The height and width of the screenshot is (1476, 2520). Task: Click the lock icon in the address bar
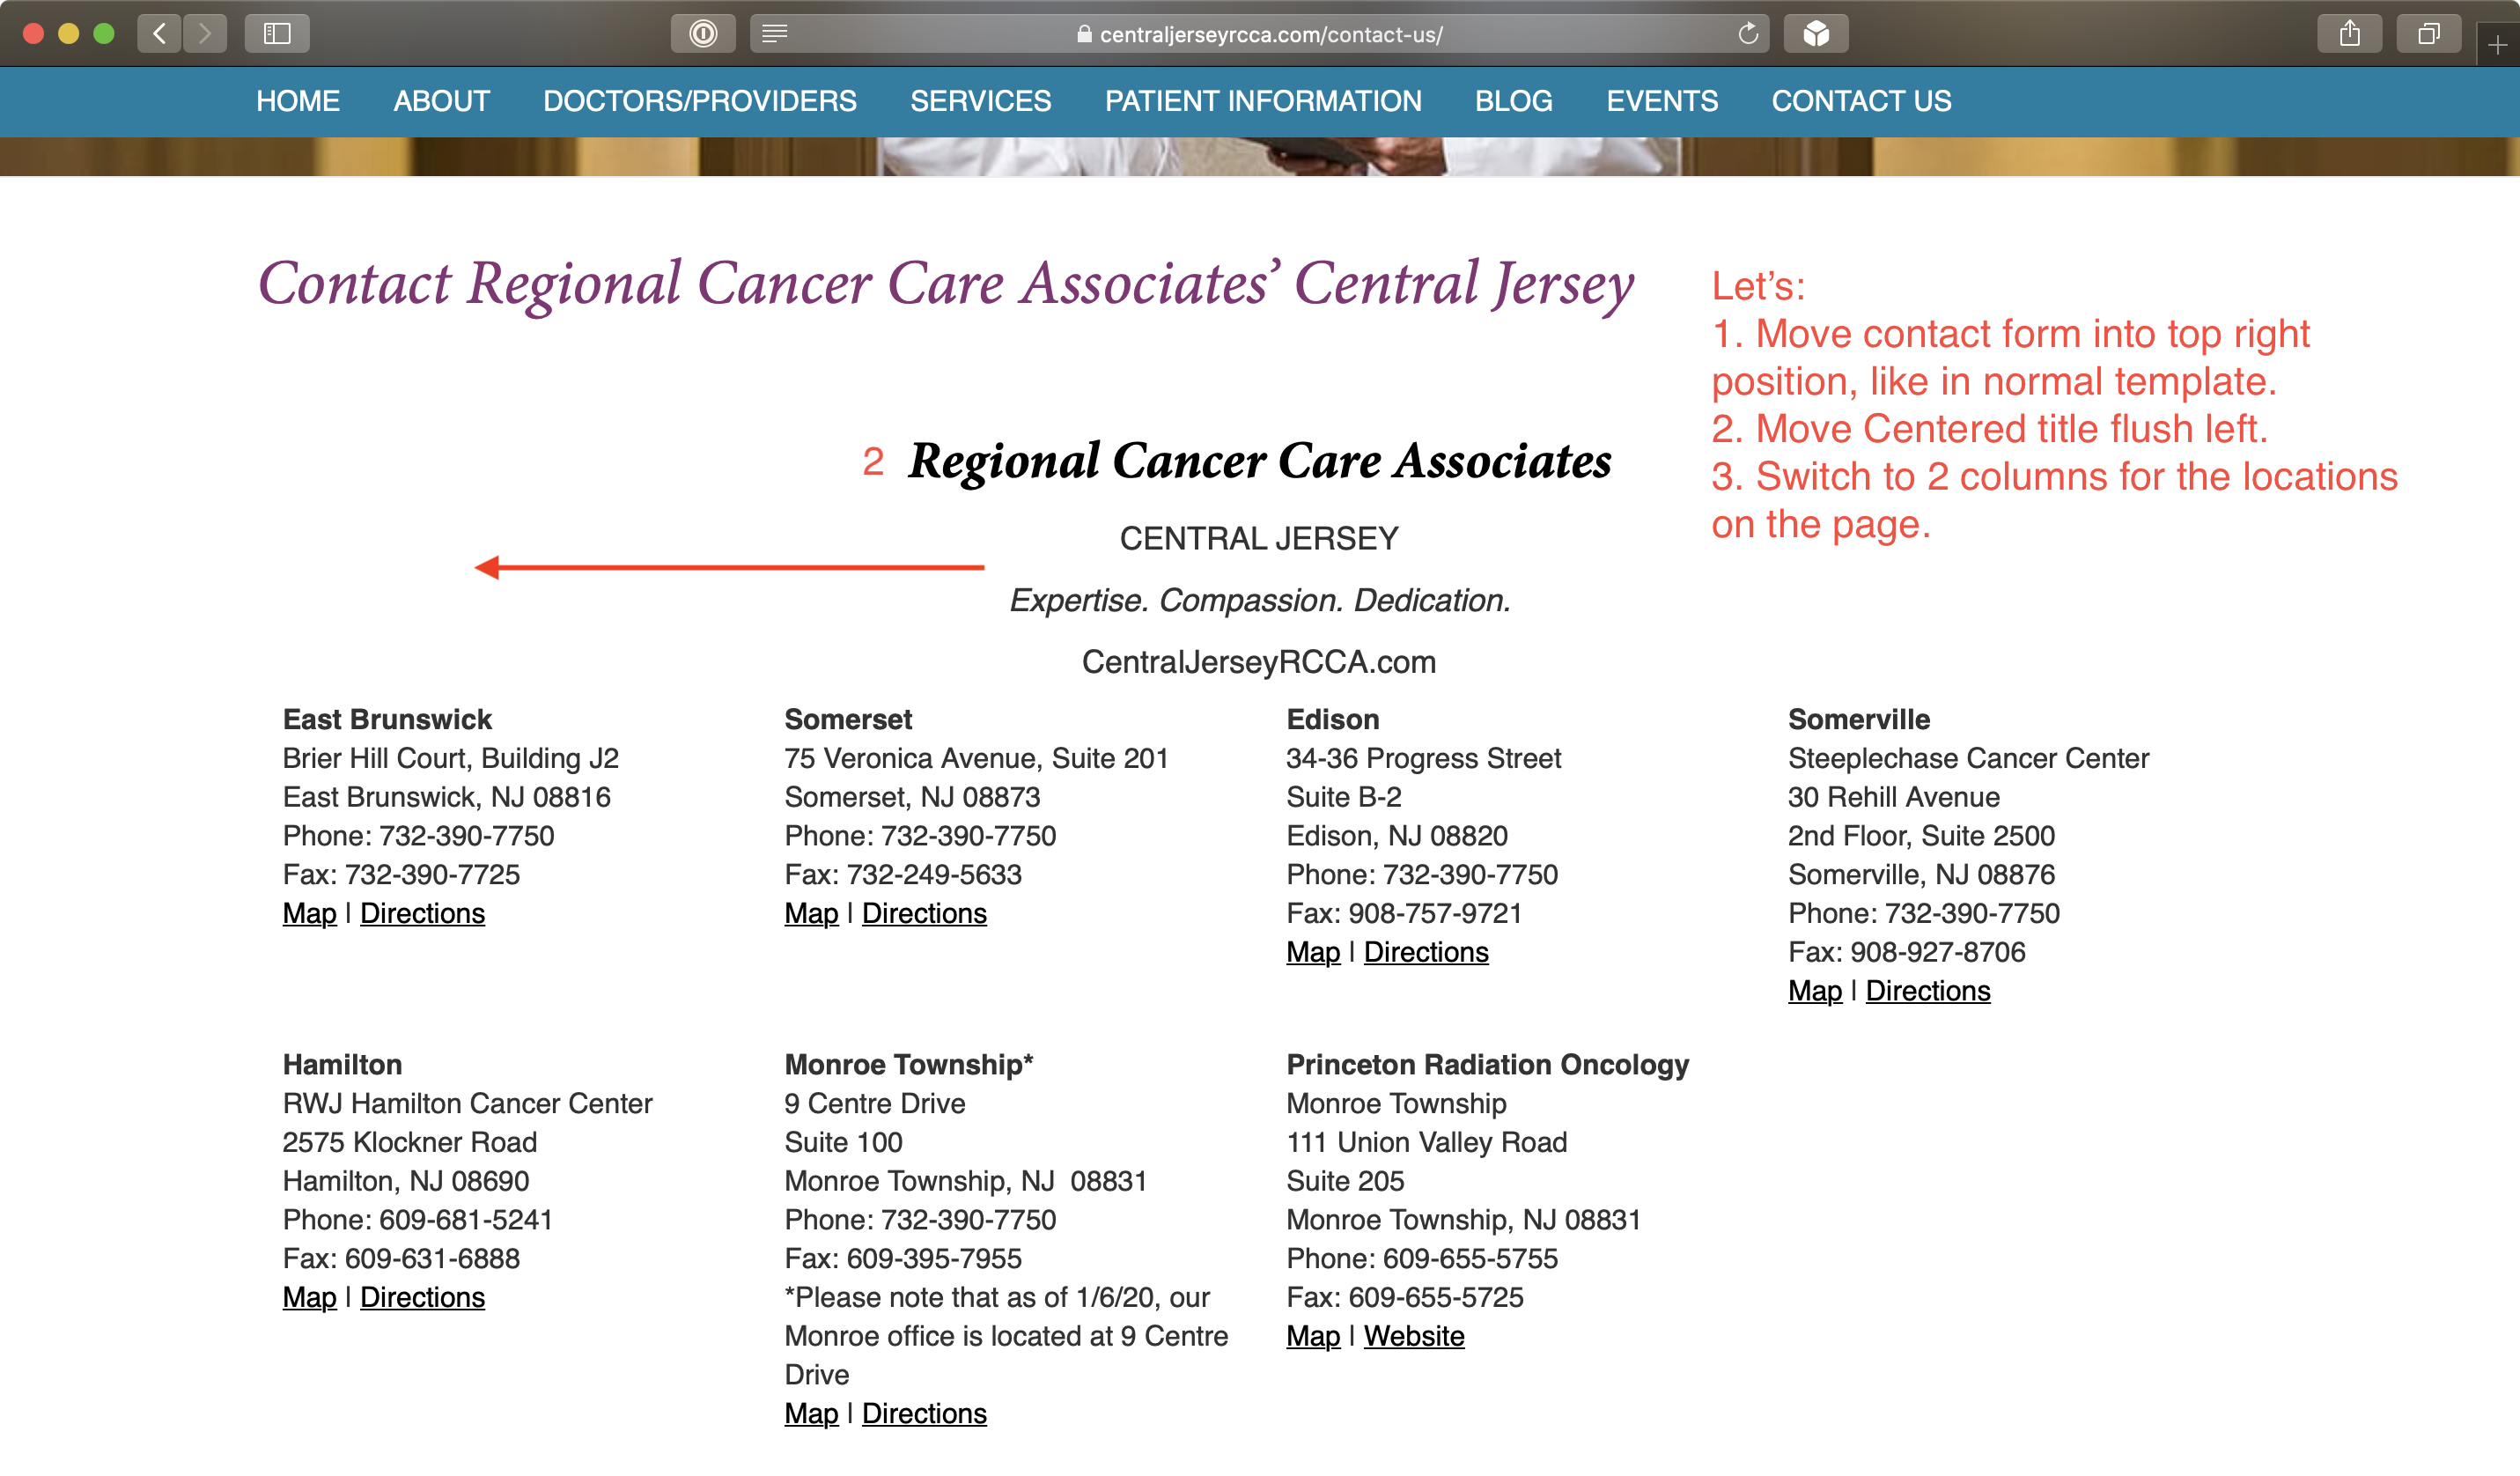pos(1084,34)
